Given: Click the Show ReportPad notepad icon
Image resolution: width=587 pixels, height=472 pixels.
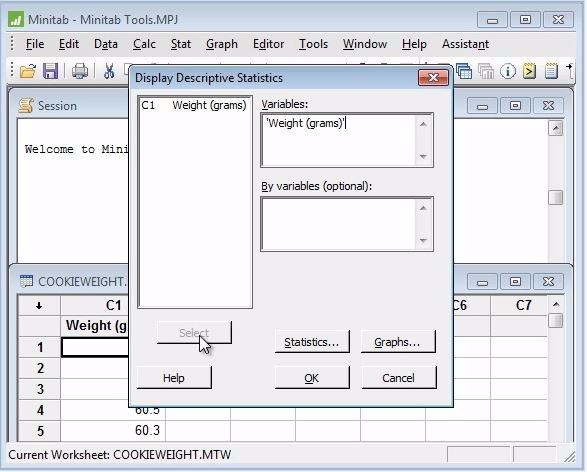Looking at the screenshot, I should tap(551, 71).
